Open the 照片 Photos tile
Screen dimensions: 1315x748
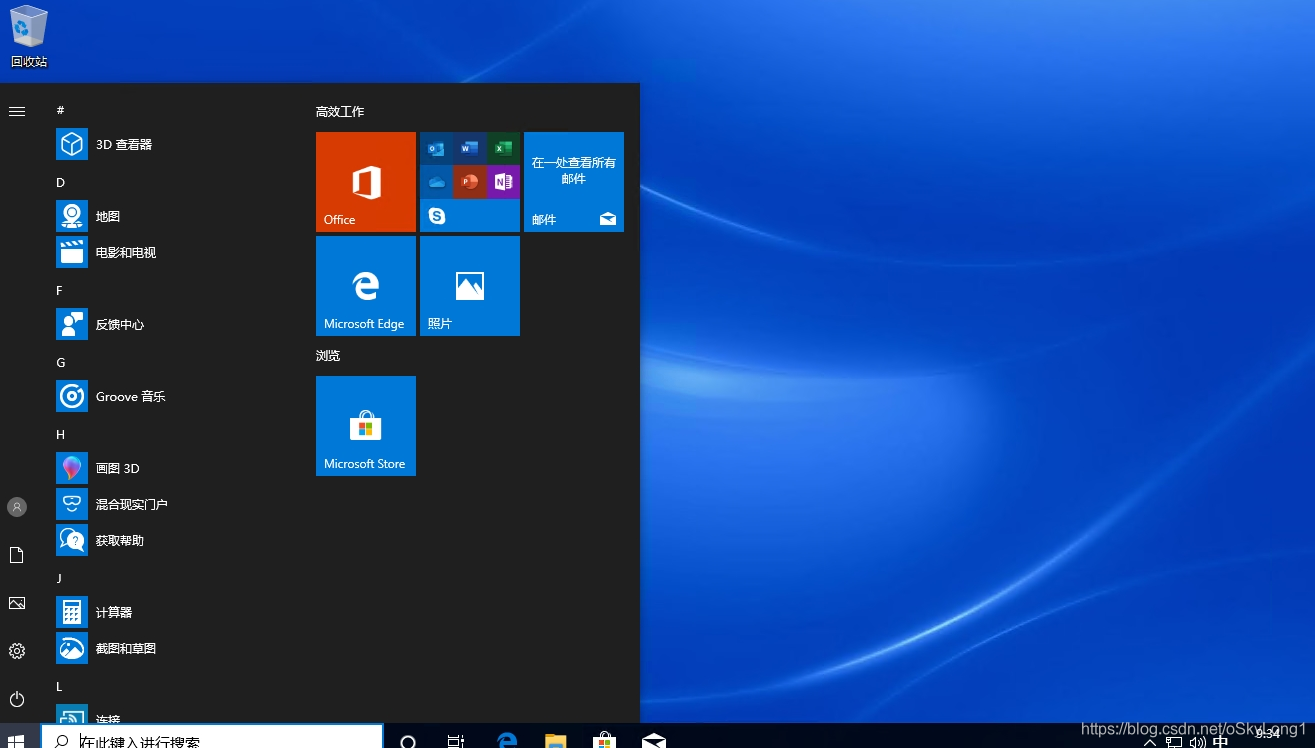pos(470,286)
